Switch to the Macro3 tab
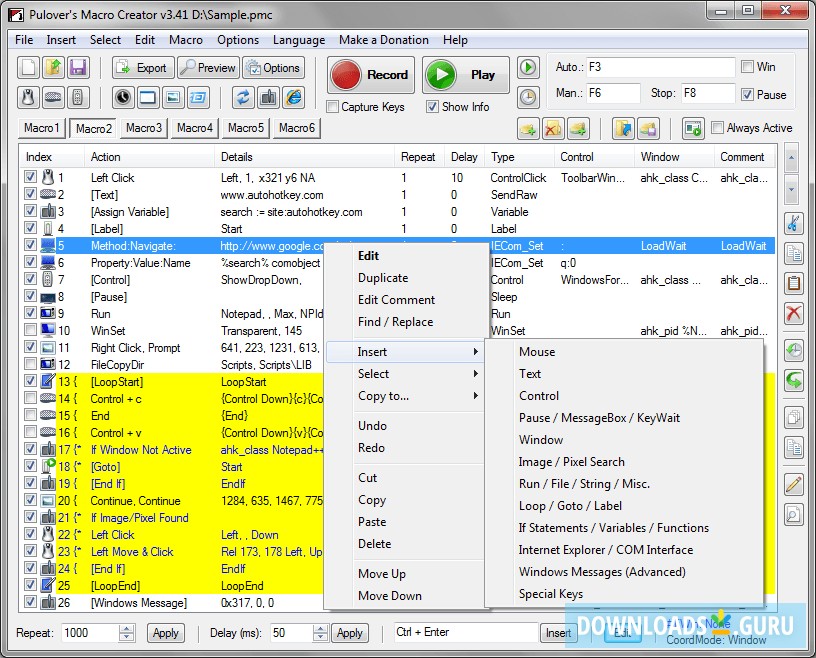 [x=144, y=128]
